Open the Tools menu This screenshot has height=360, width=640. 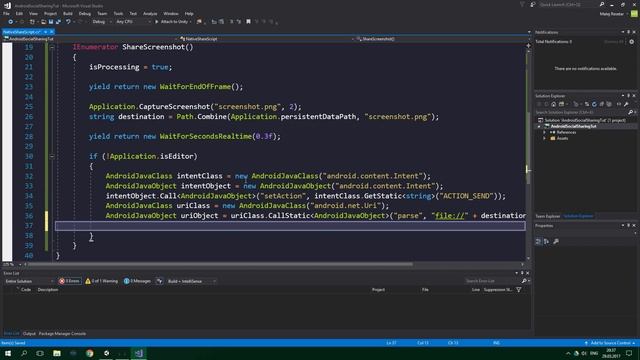pyautogui.click(x=118, y=13)
